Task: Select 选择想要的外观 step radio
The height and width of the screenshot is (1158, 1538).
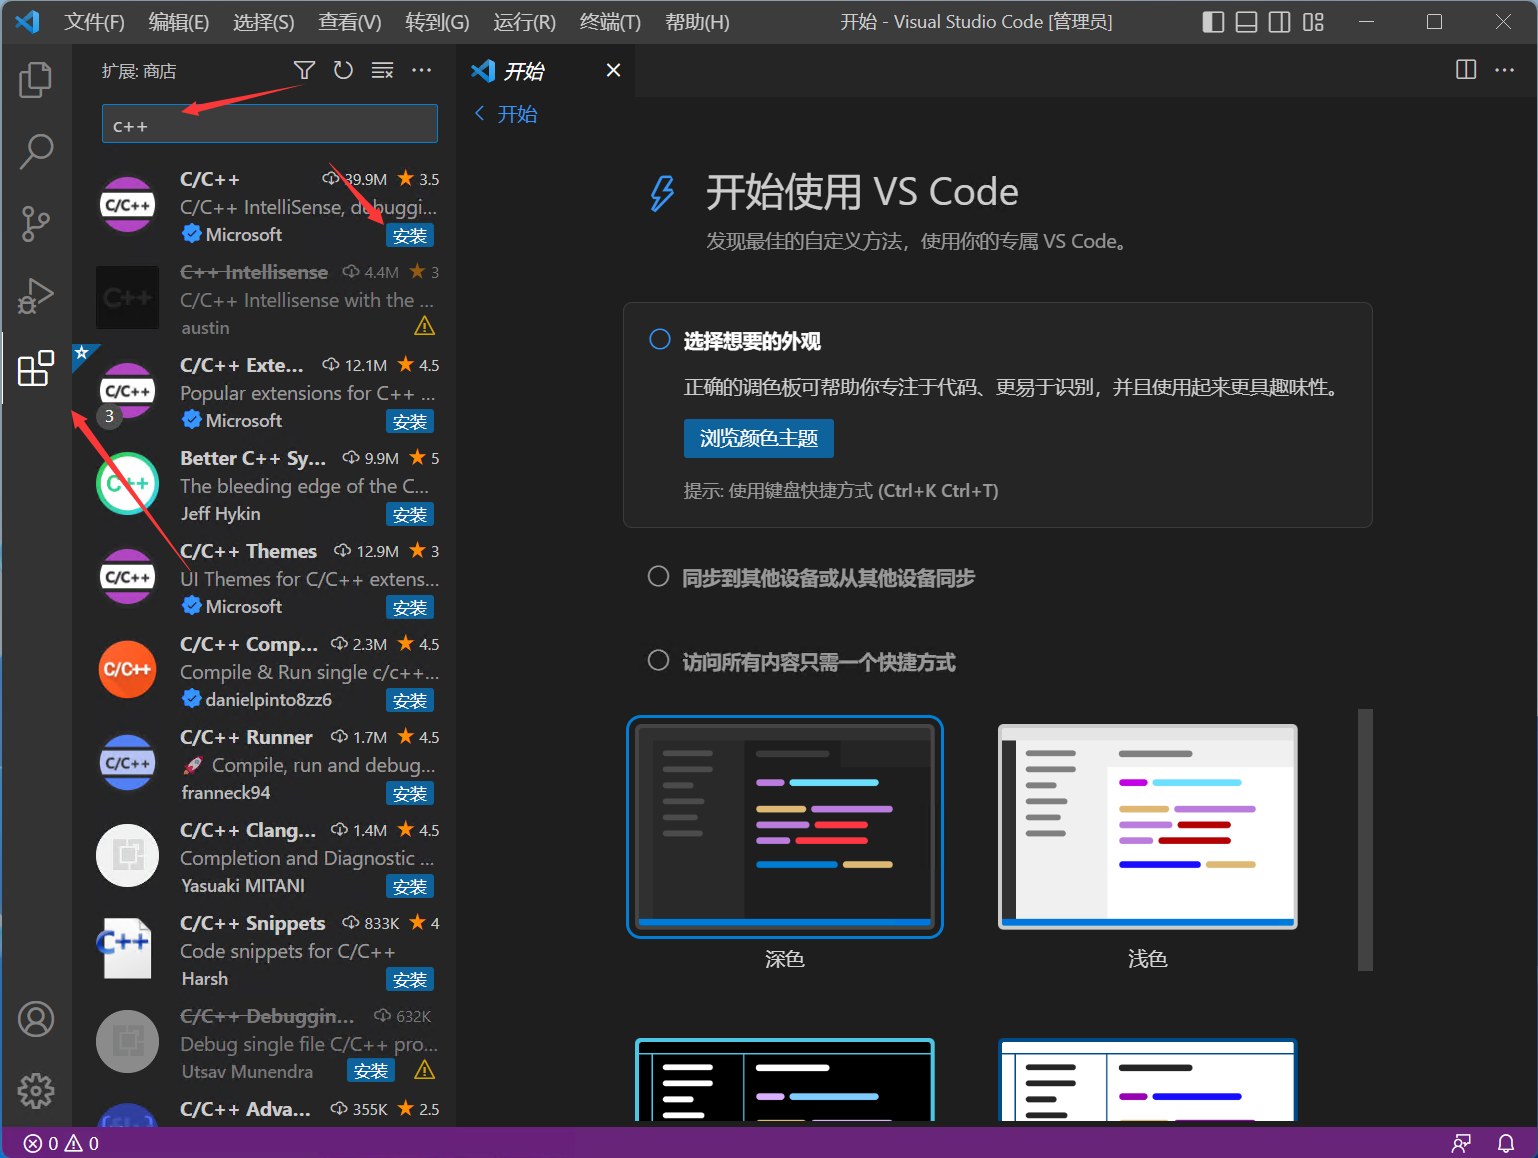Action: (660, 339)
